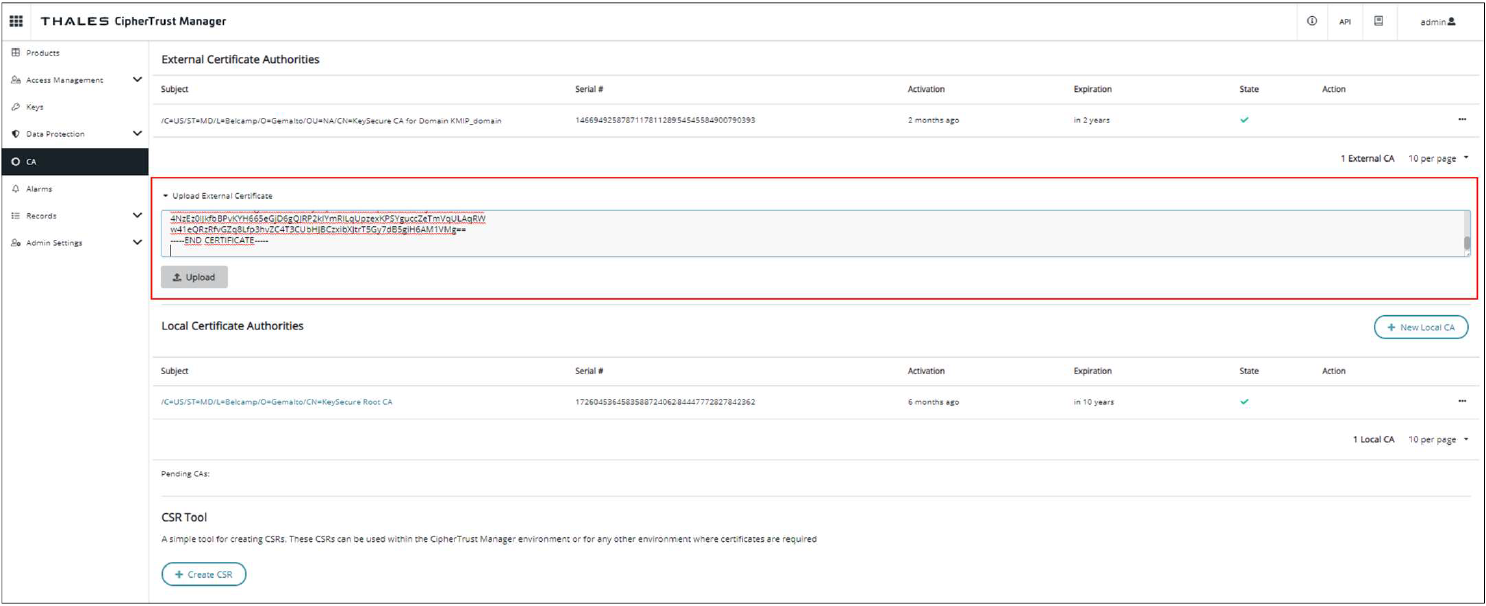Click inside the certificate text area
The height and width of the screenshot is (606, 1486).
pyautogui.click(x=815, y=233)
